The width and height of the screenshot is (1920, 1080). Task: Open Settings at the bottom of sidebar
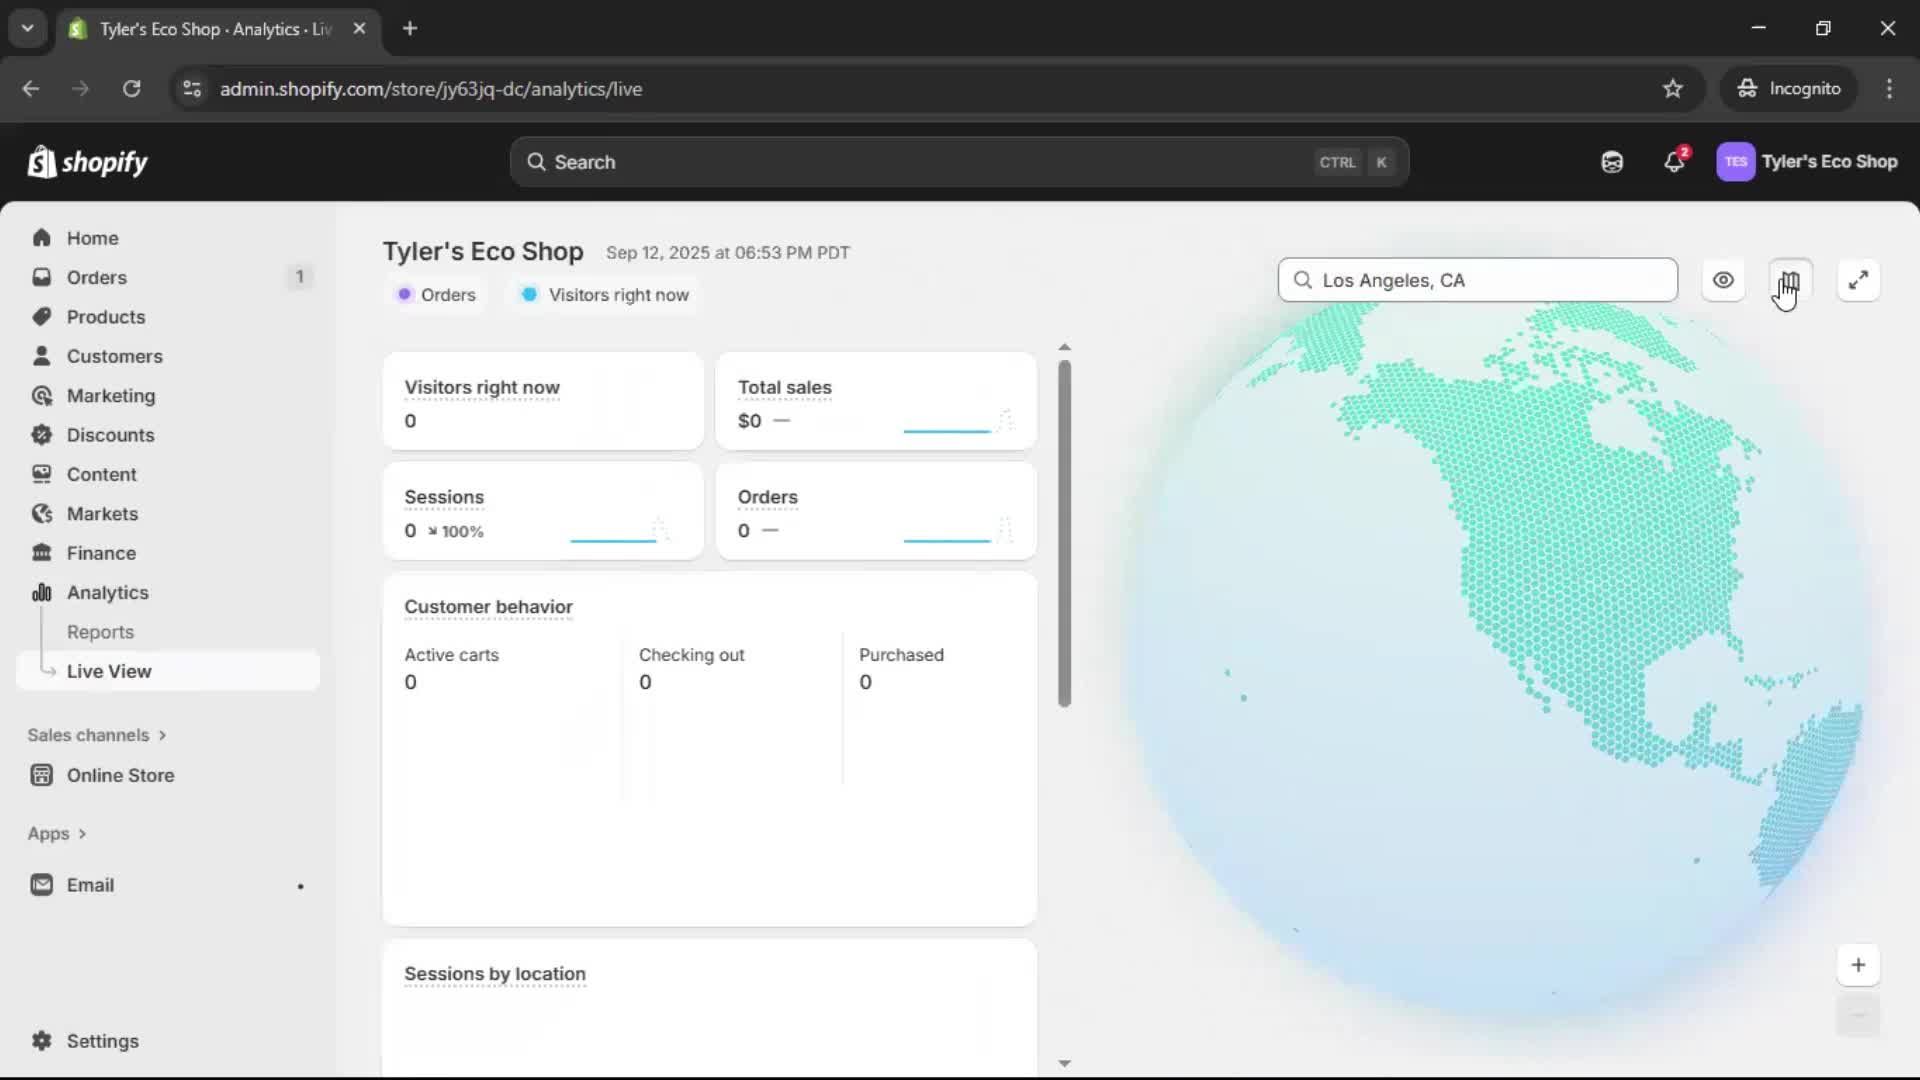pos(100,1040)
